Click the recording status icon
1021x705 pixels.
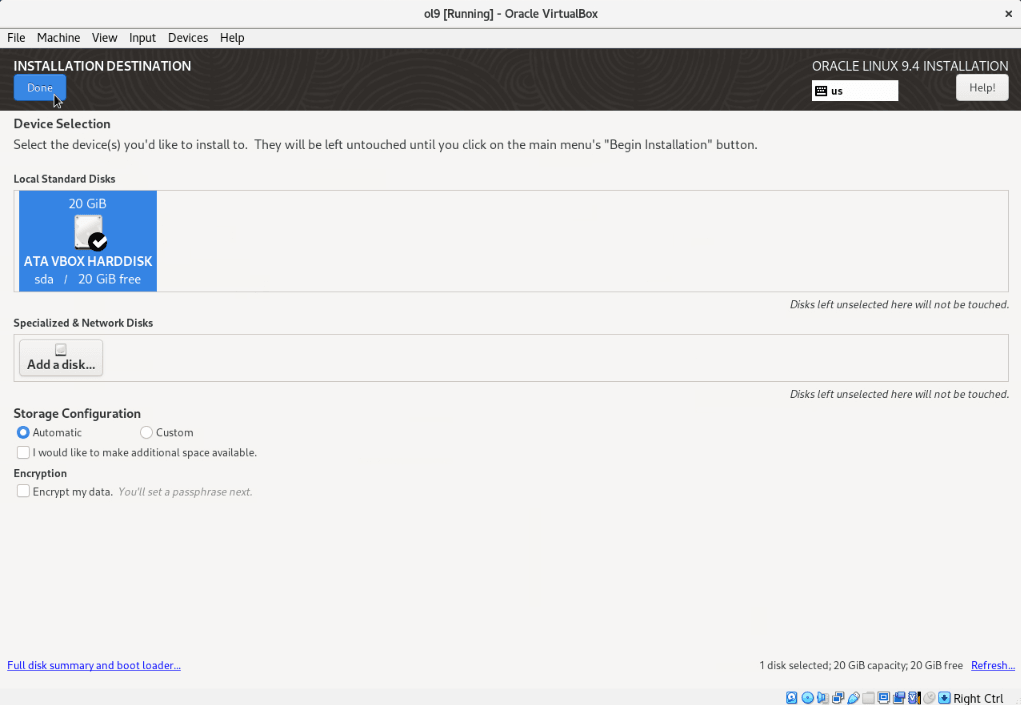899,698
